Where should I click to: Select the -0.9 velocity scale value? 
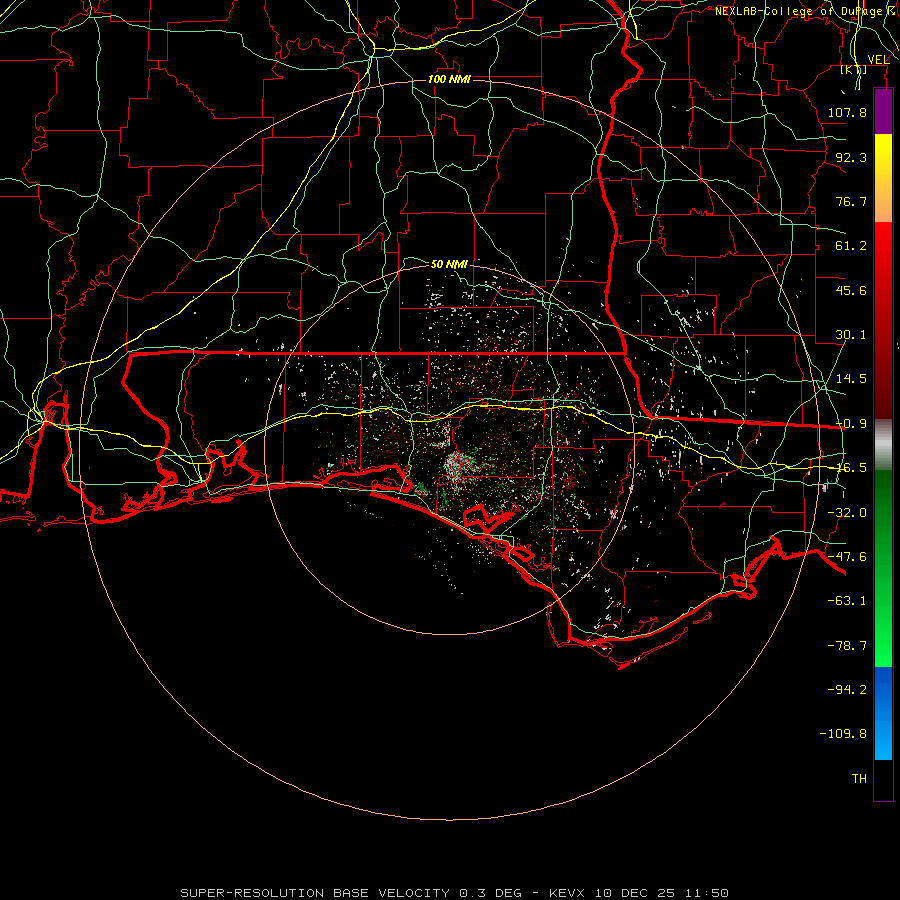(x=851, y=424)
